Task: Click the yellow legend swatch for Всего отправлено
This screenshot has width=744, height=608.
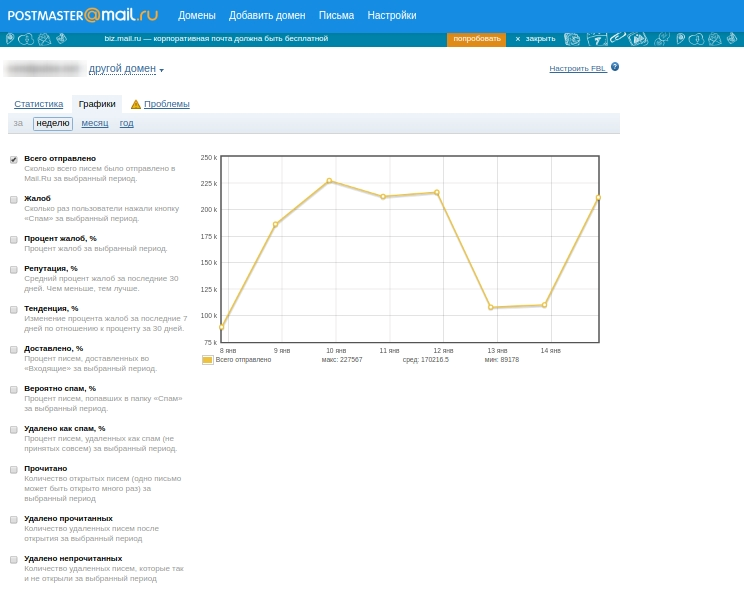Action: coord(207,359)
